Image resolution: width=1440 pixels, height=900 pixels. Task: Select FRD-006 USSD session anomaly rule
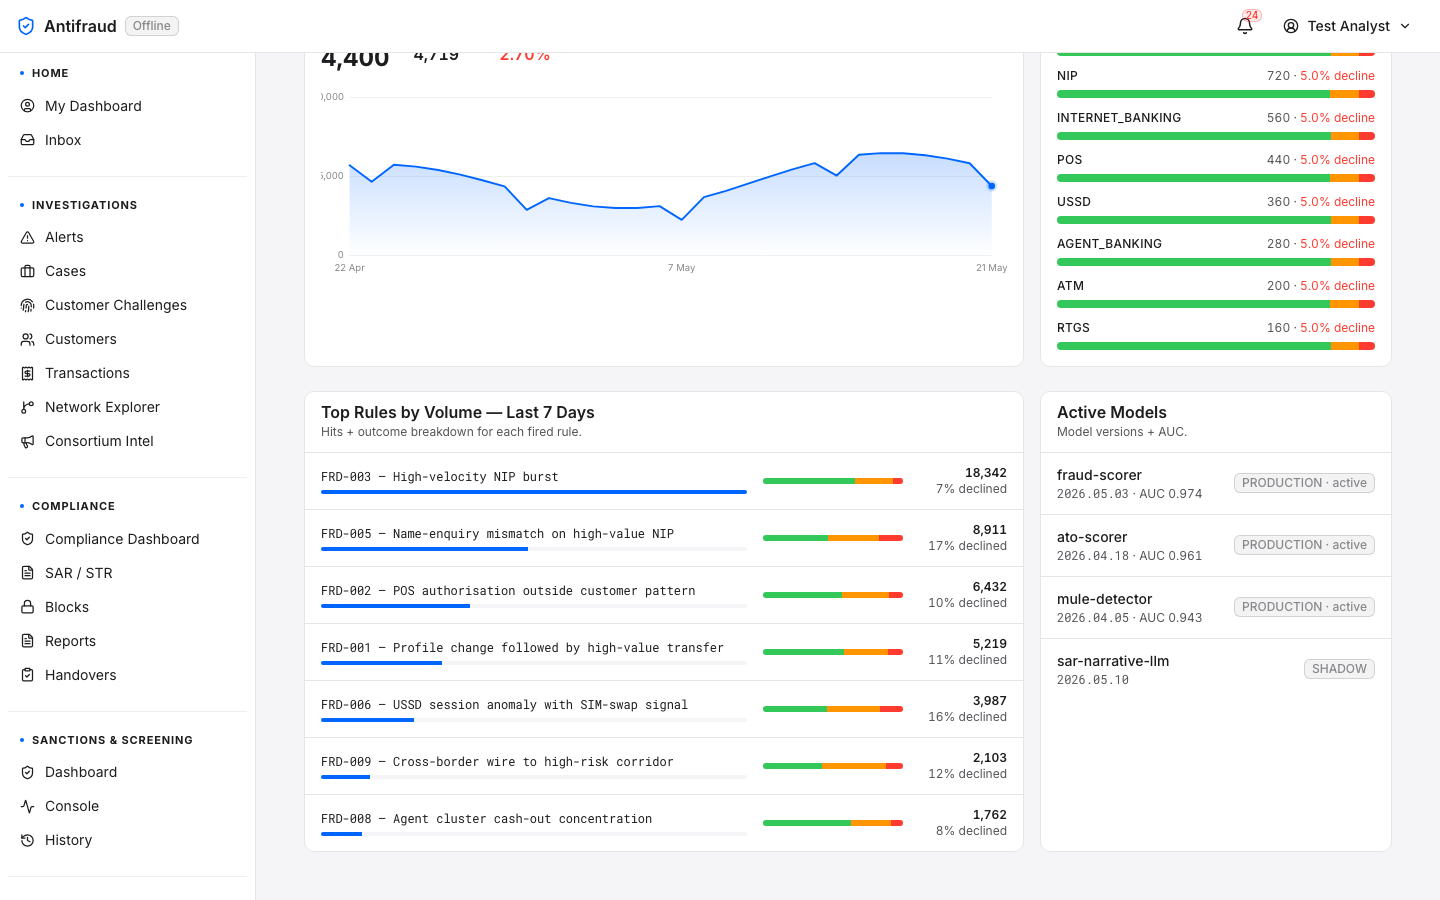tap(664, 709)
